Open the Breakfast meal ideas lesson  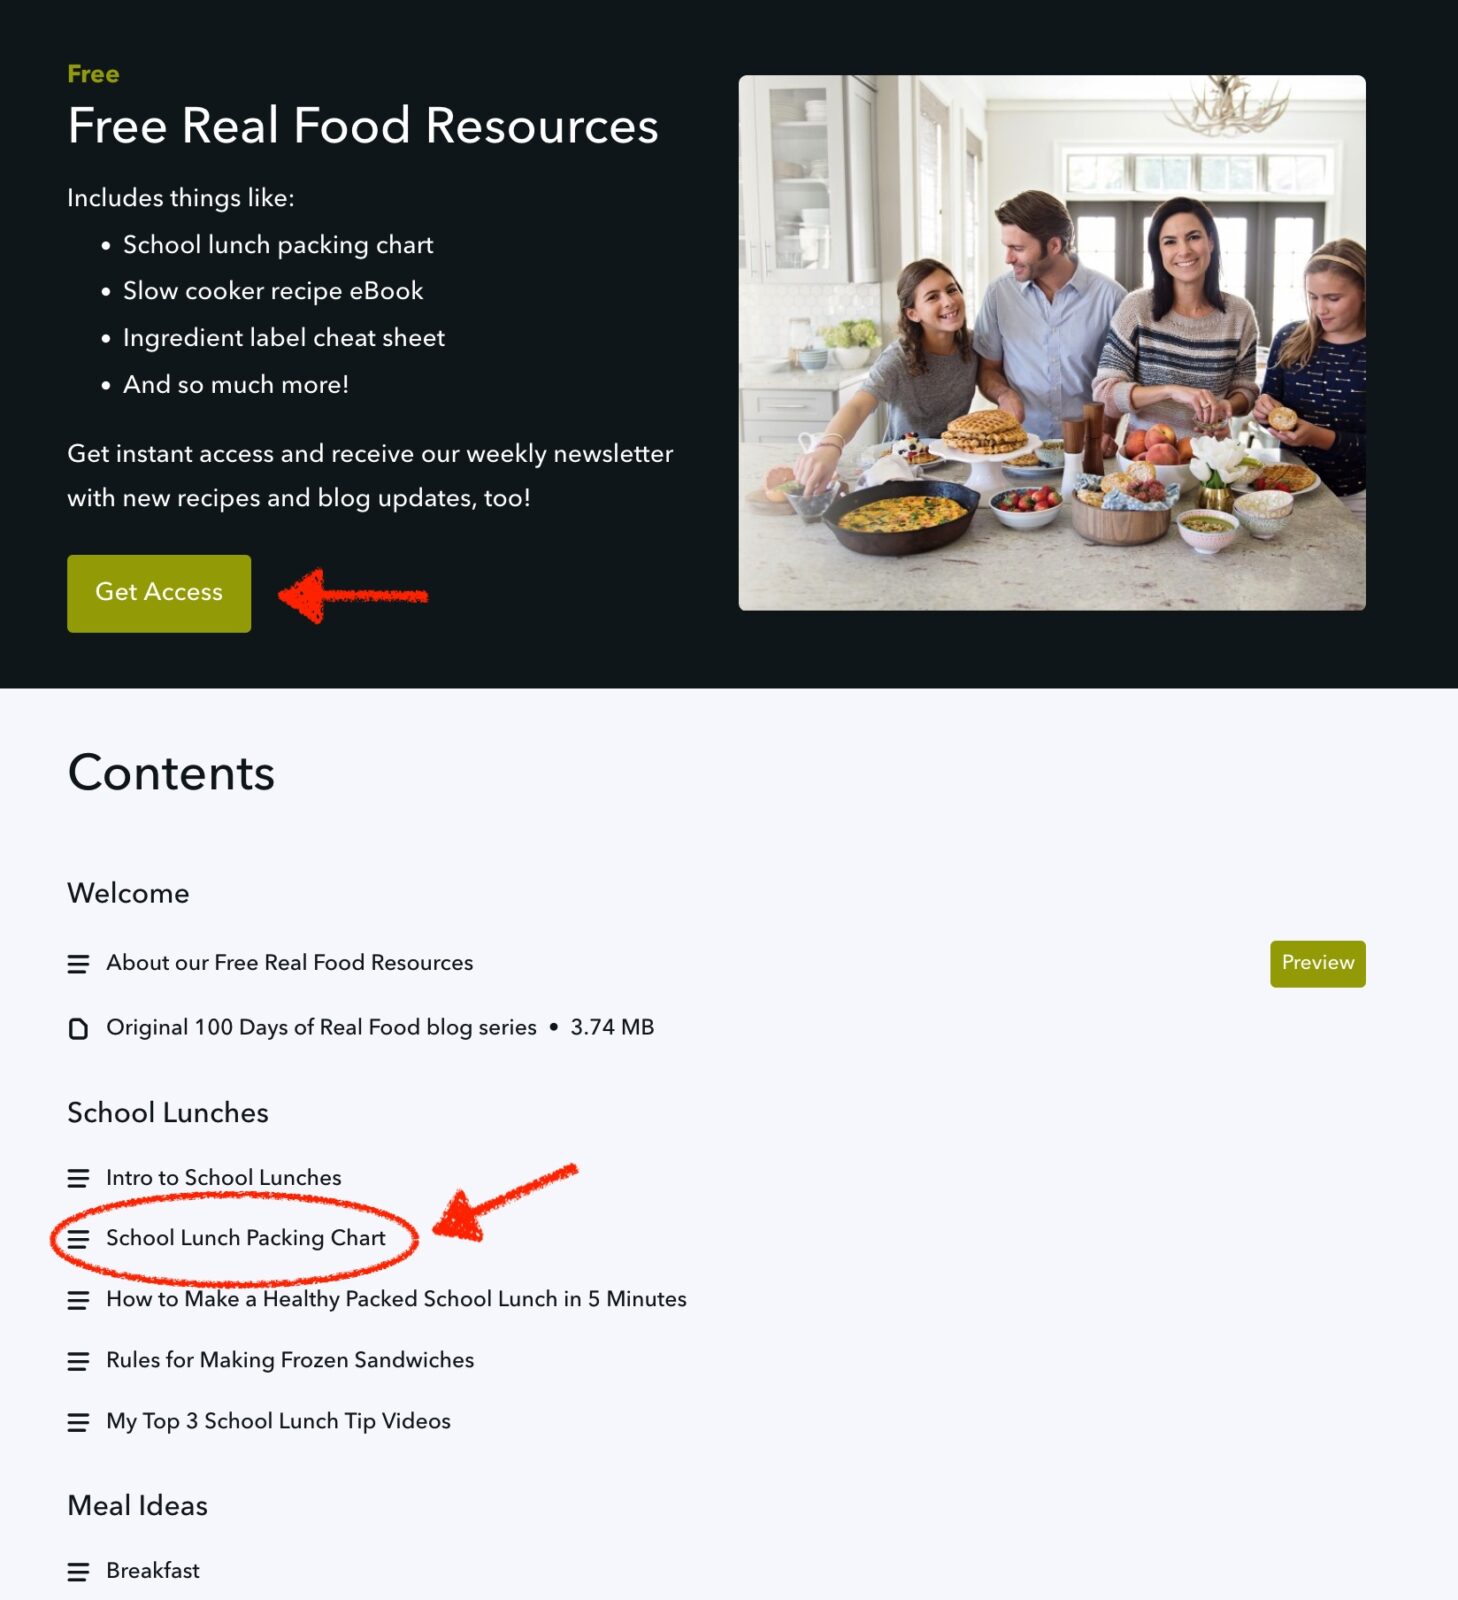153,1571
